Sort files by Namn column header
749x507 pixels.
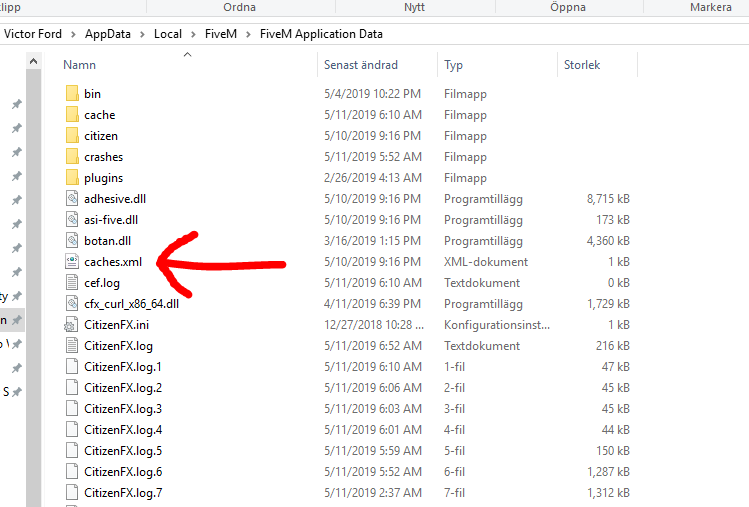(x=79, y=65)
